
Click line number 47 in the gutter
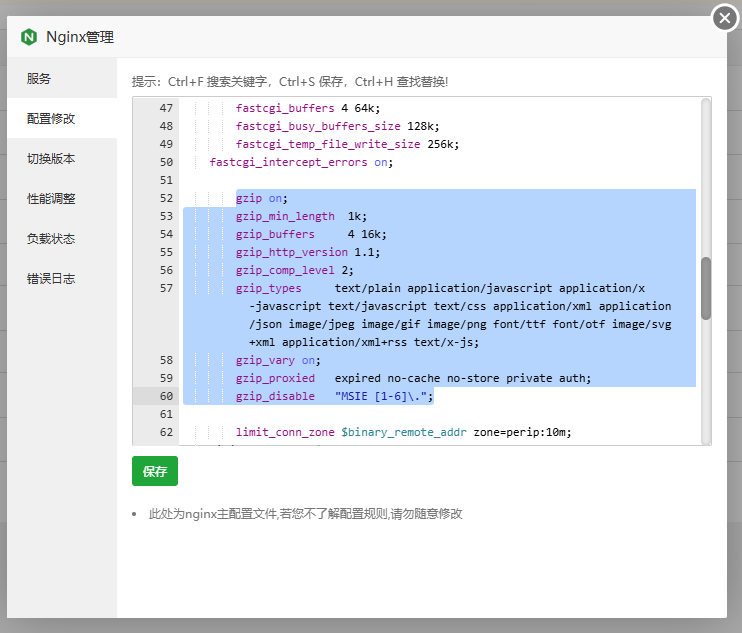(165, 108)
